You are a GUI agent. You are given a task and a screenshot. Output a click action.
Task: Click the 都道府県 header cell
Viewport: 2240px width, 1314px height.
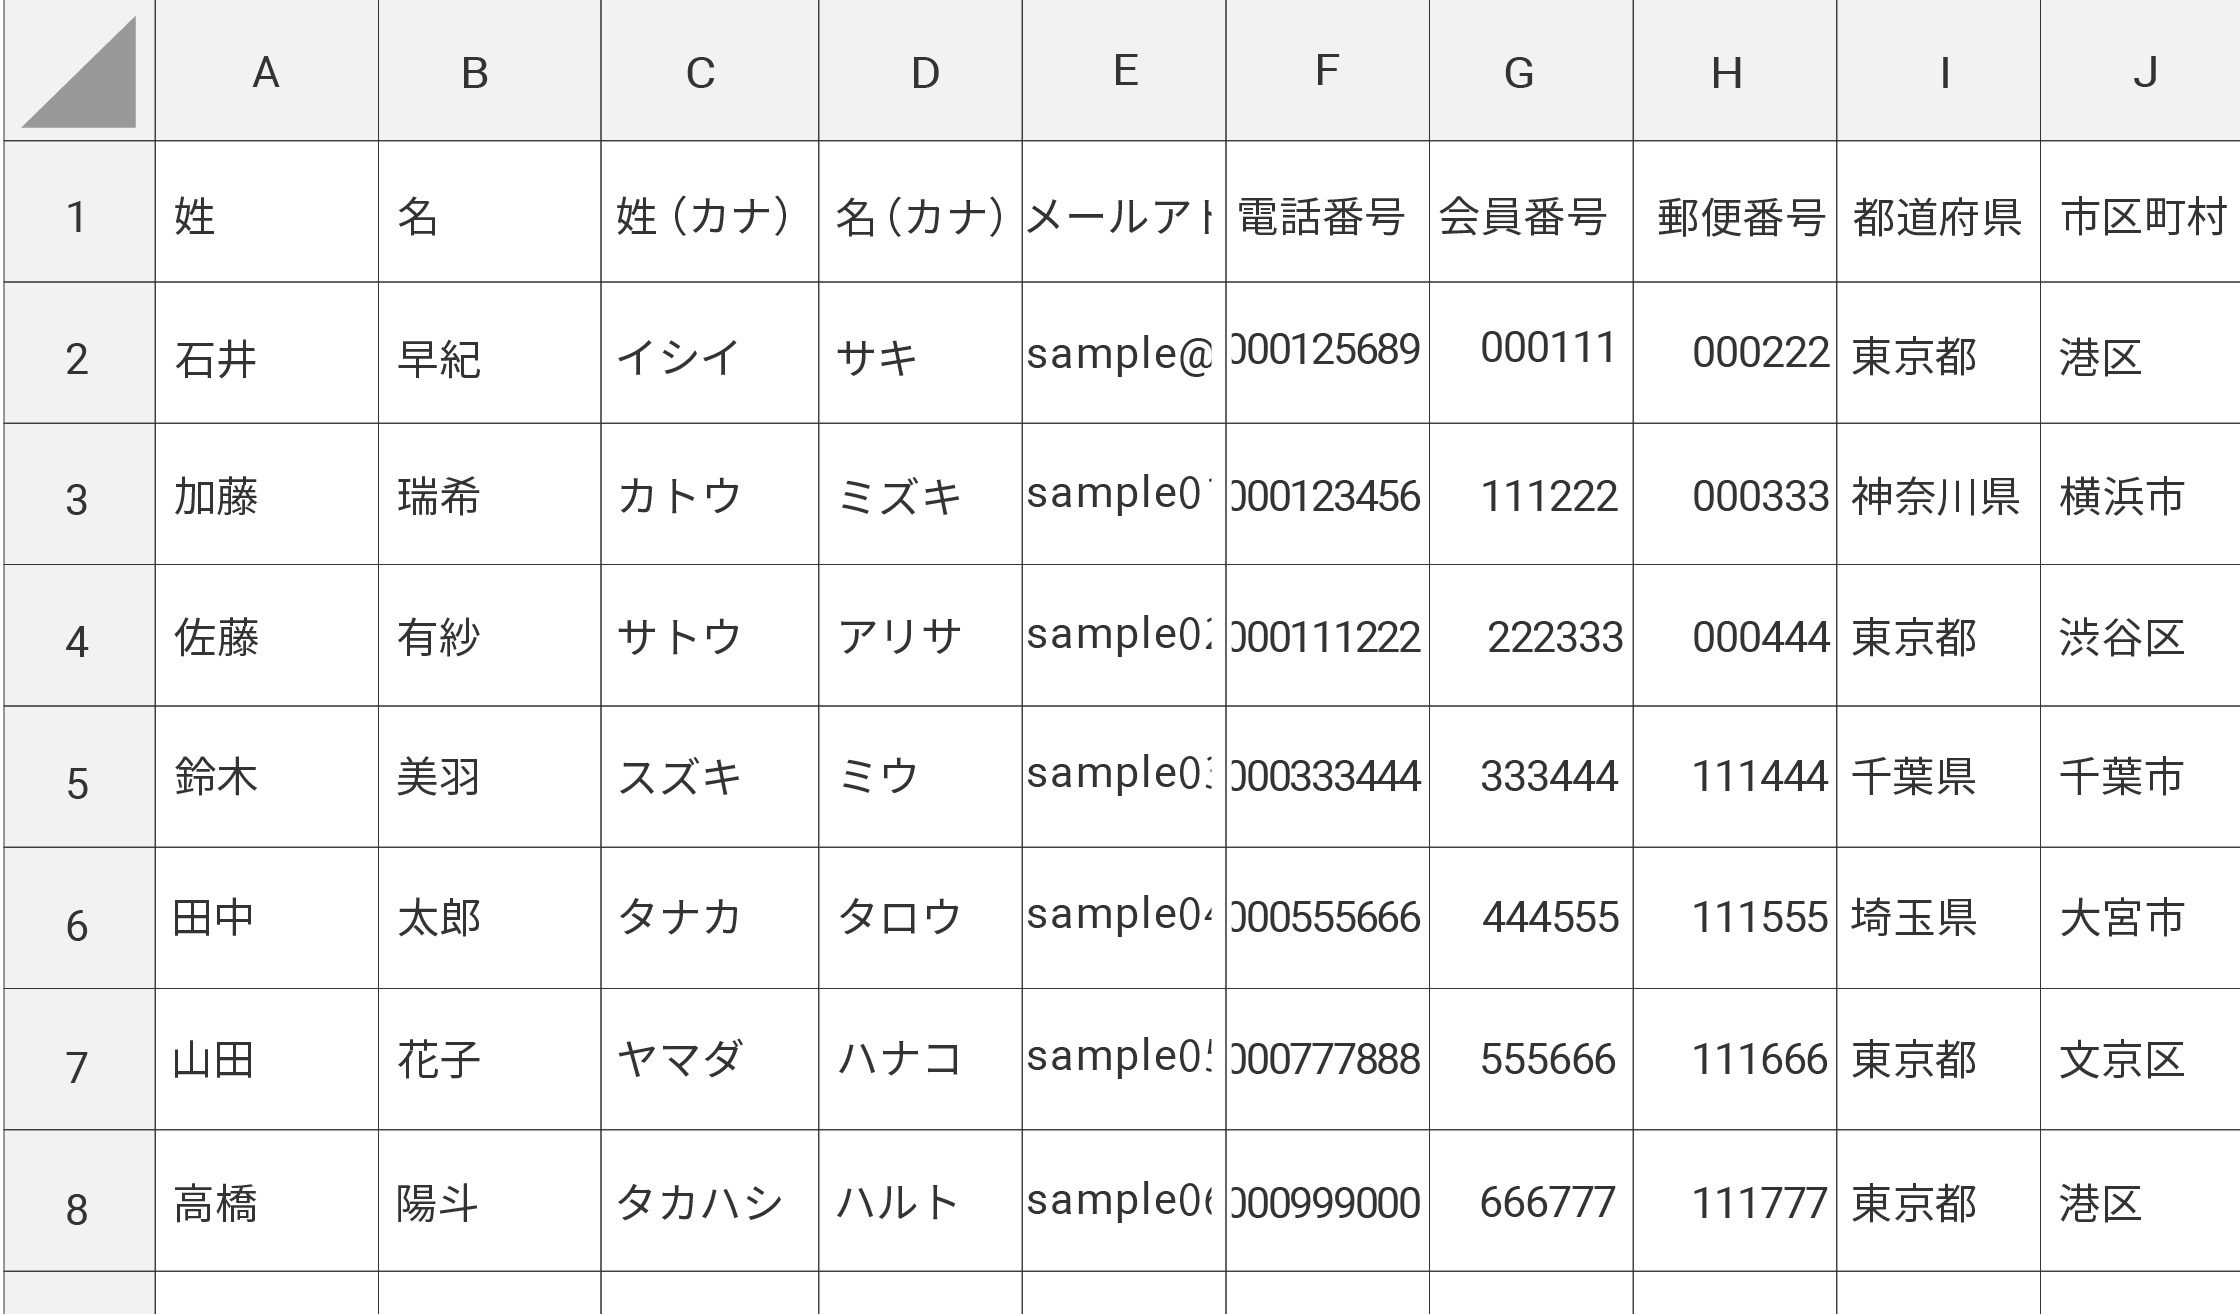pyautogui.click(x=1936, y=216)
